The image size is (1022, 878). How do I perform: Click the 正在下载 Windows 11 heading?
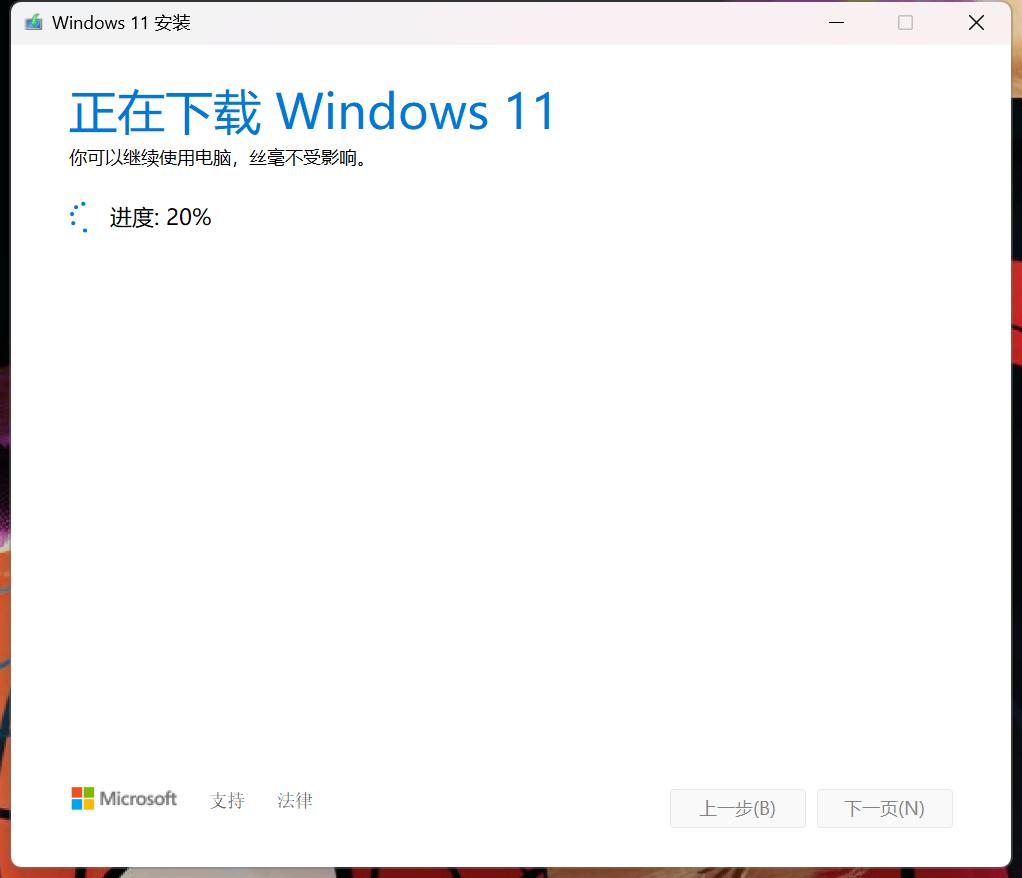click(x=312, y=111)
